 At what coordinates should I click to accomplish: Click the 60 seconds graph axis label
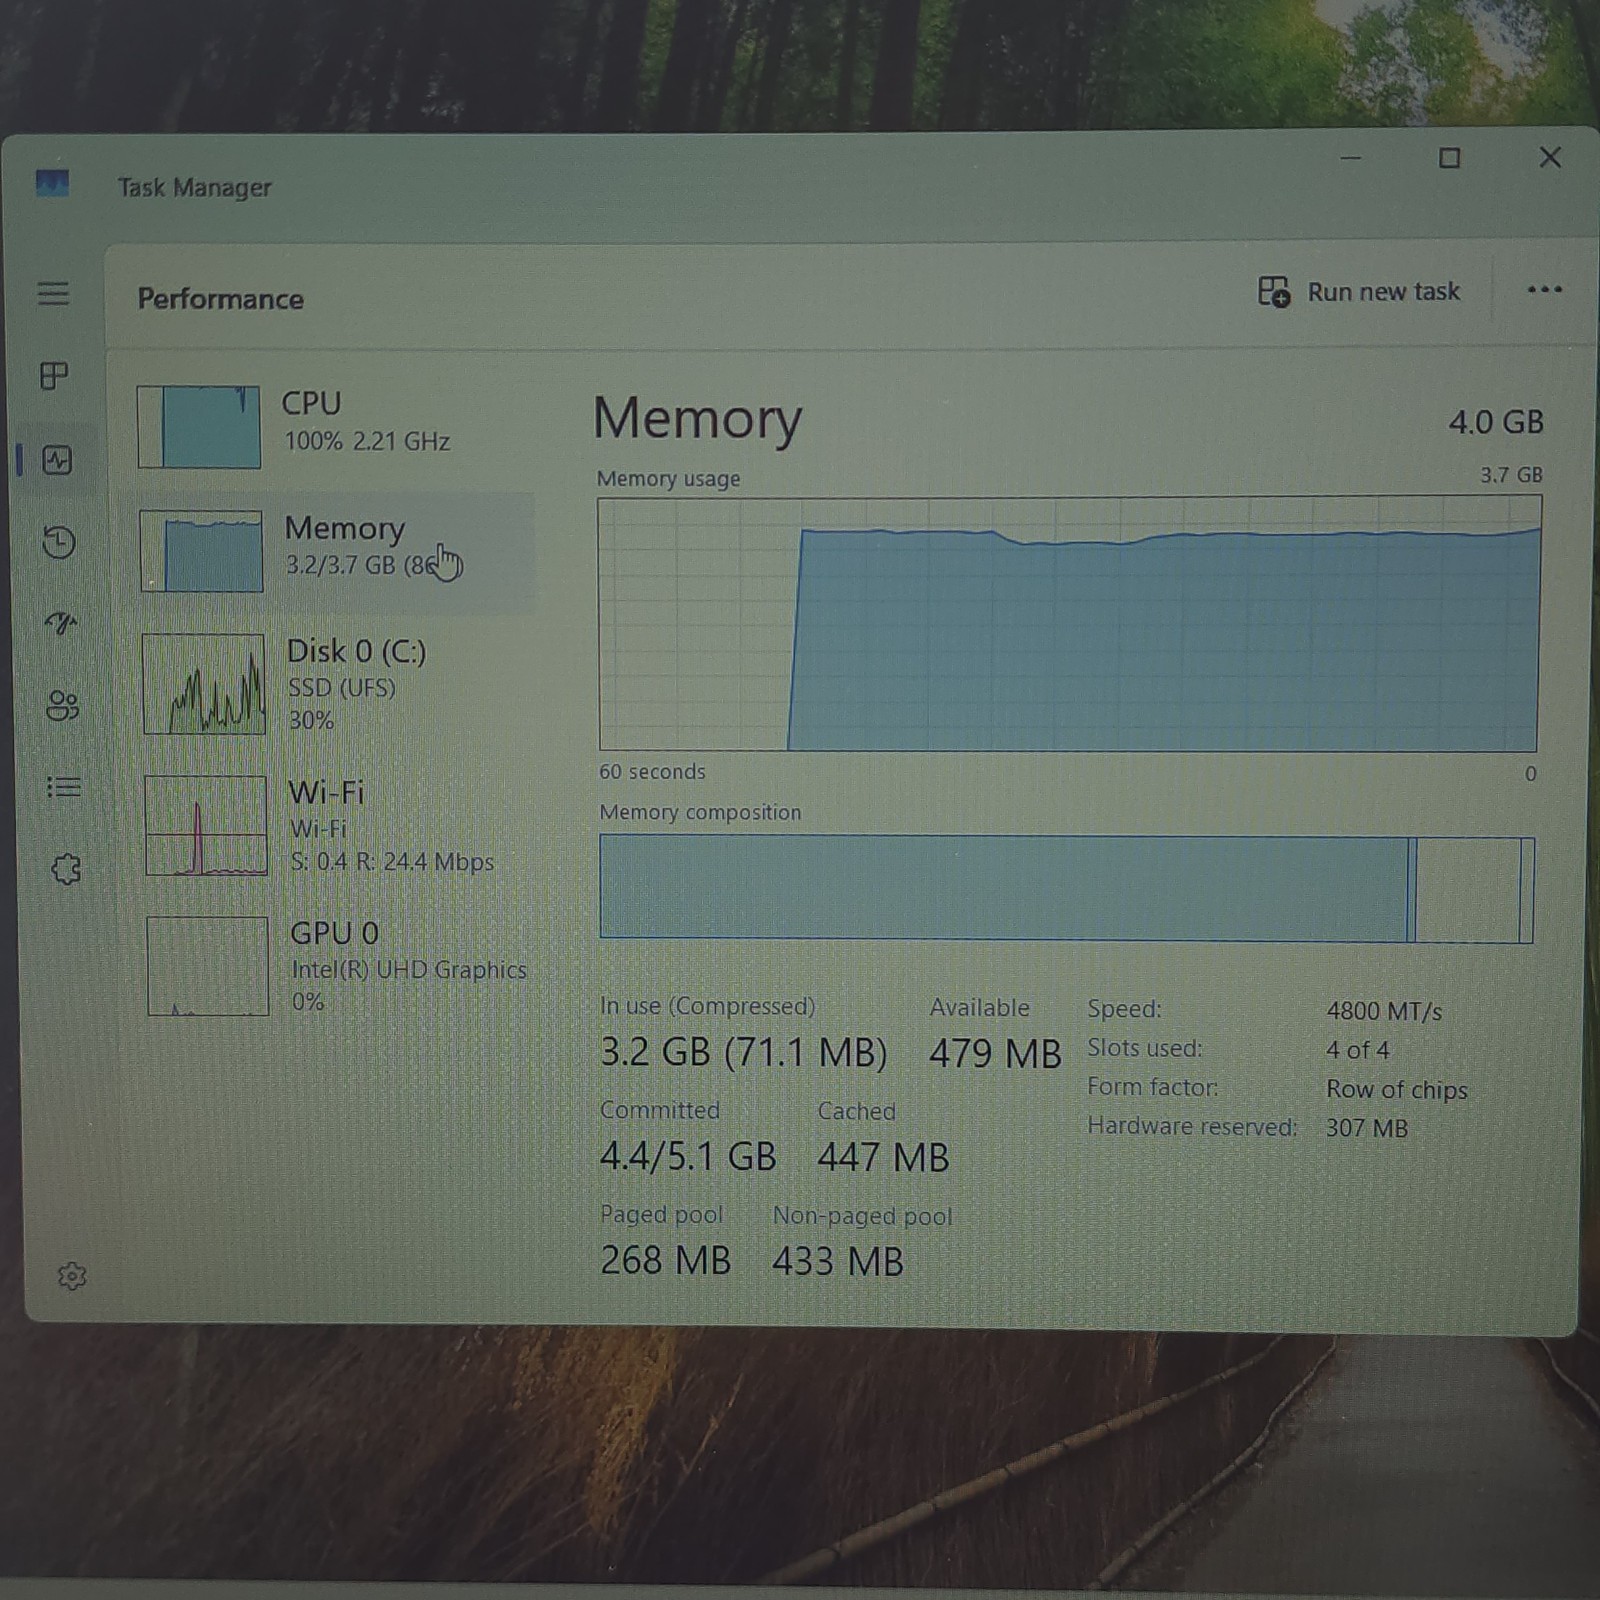652,771
